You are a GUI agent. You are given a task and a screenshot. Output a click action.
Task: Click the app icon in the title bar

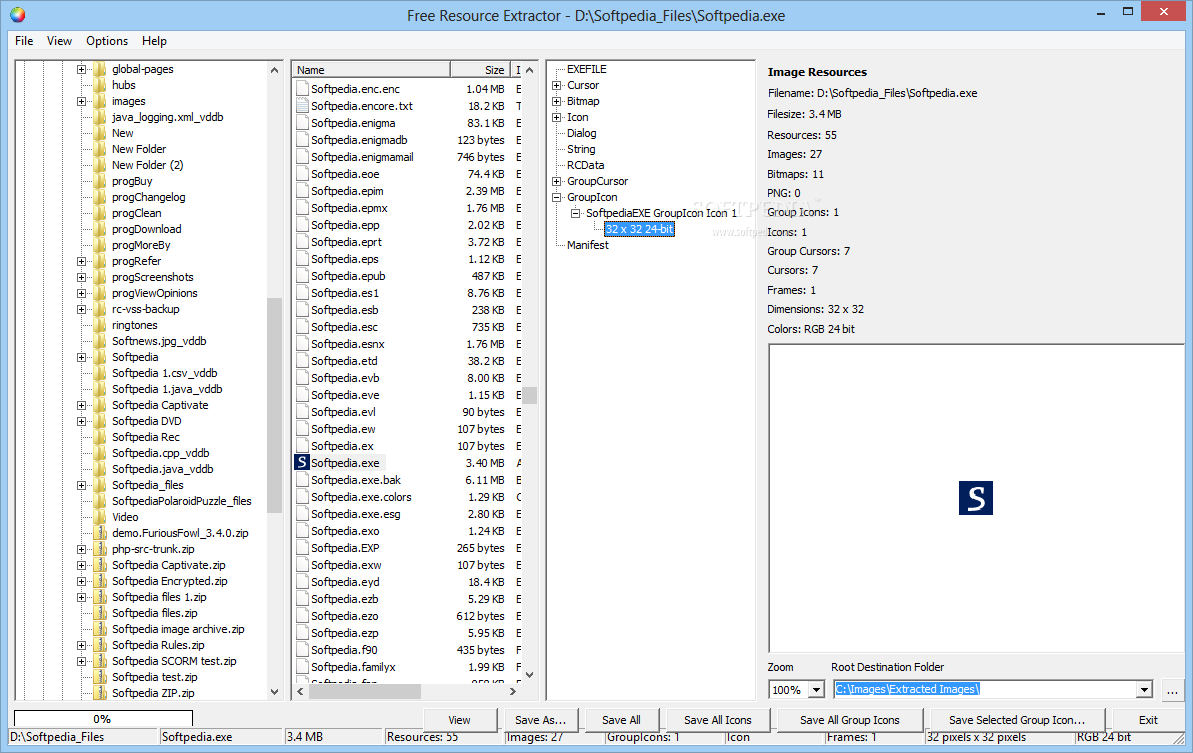tap(17, 14)
